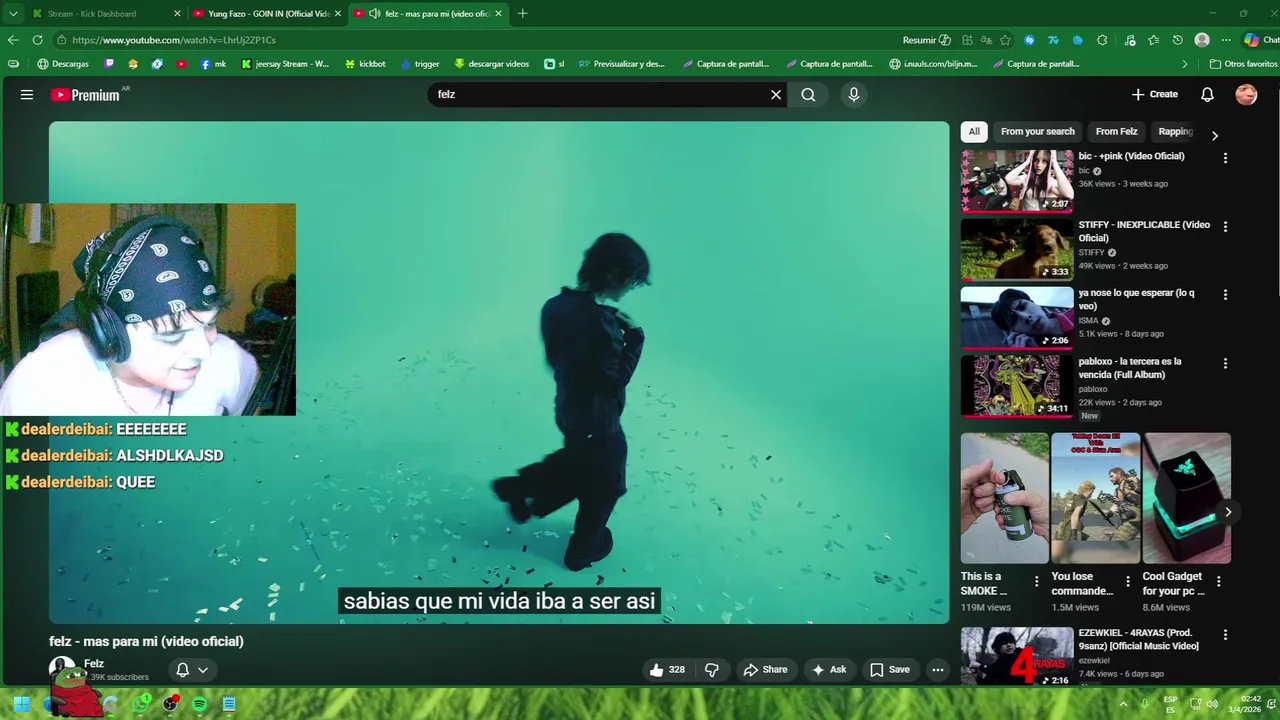Save video to a playlist
The image size is (1280, 720).
[x=890, y=670]
